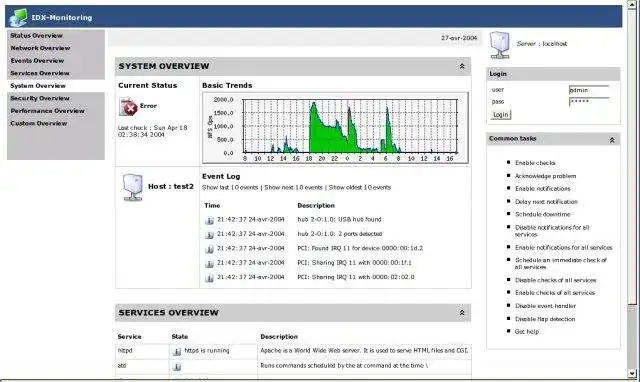
Task: Show next 10 events link
Action: pos(293,187)
